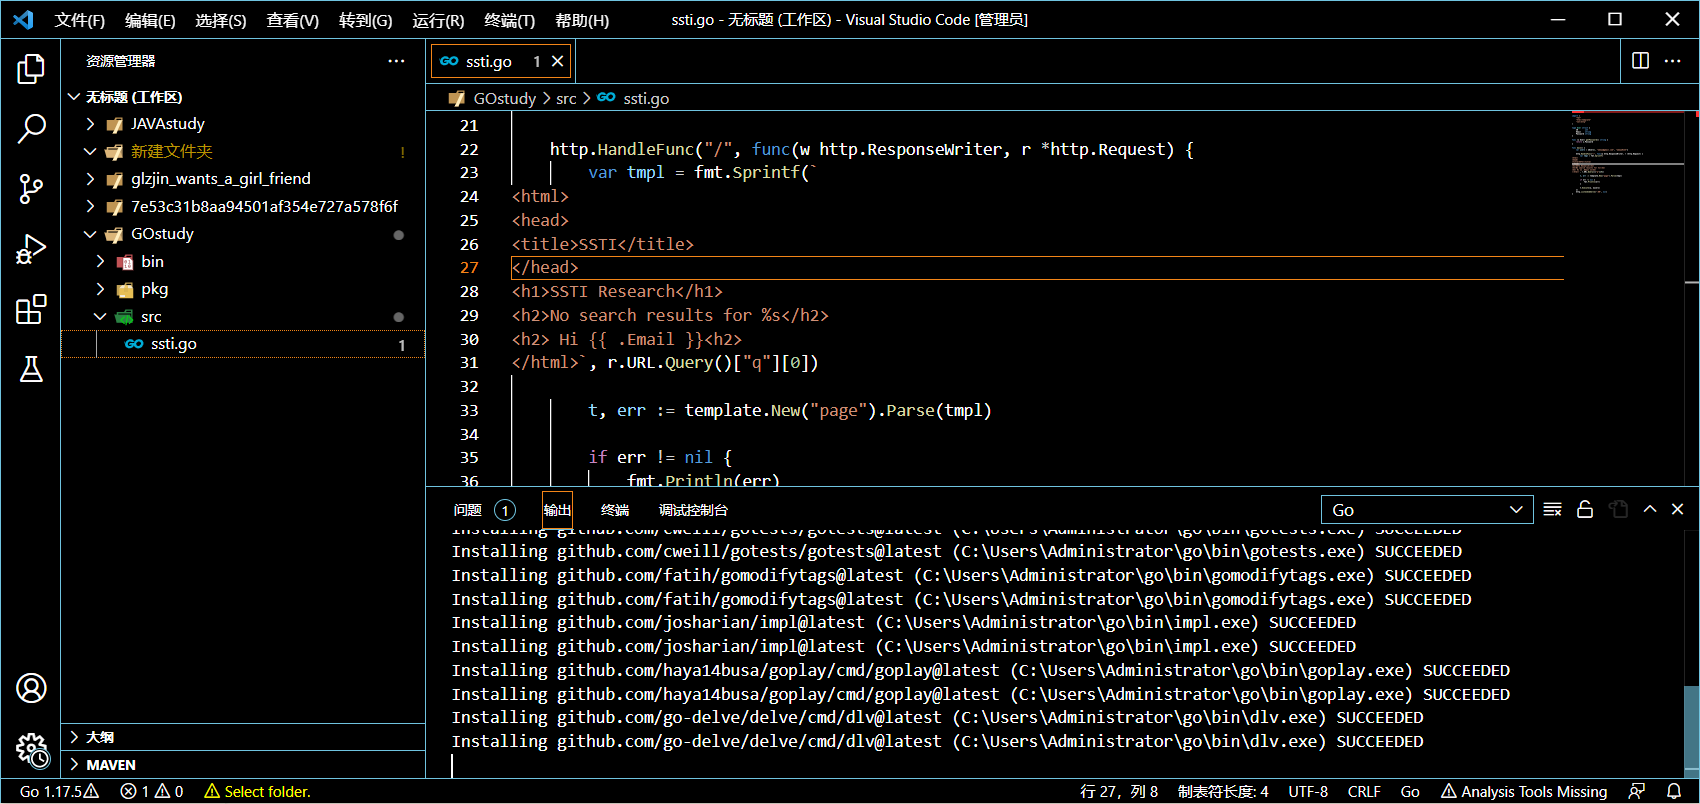
Task: Open the Testing flask icon view
Action: coord(31,369)
